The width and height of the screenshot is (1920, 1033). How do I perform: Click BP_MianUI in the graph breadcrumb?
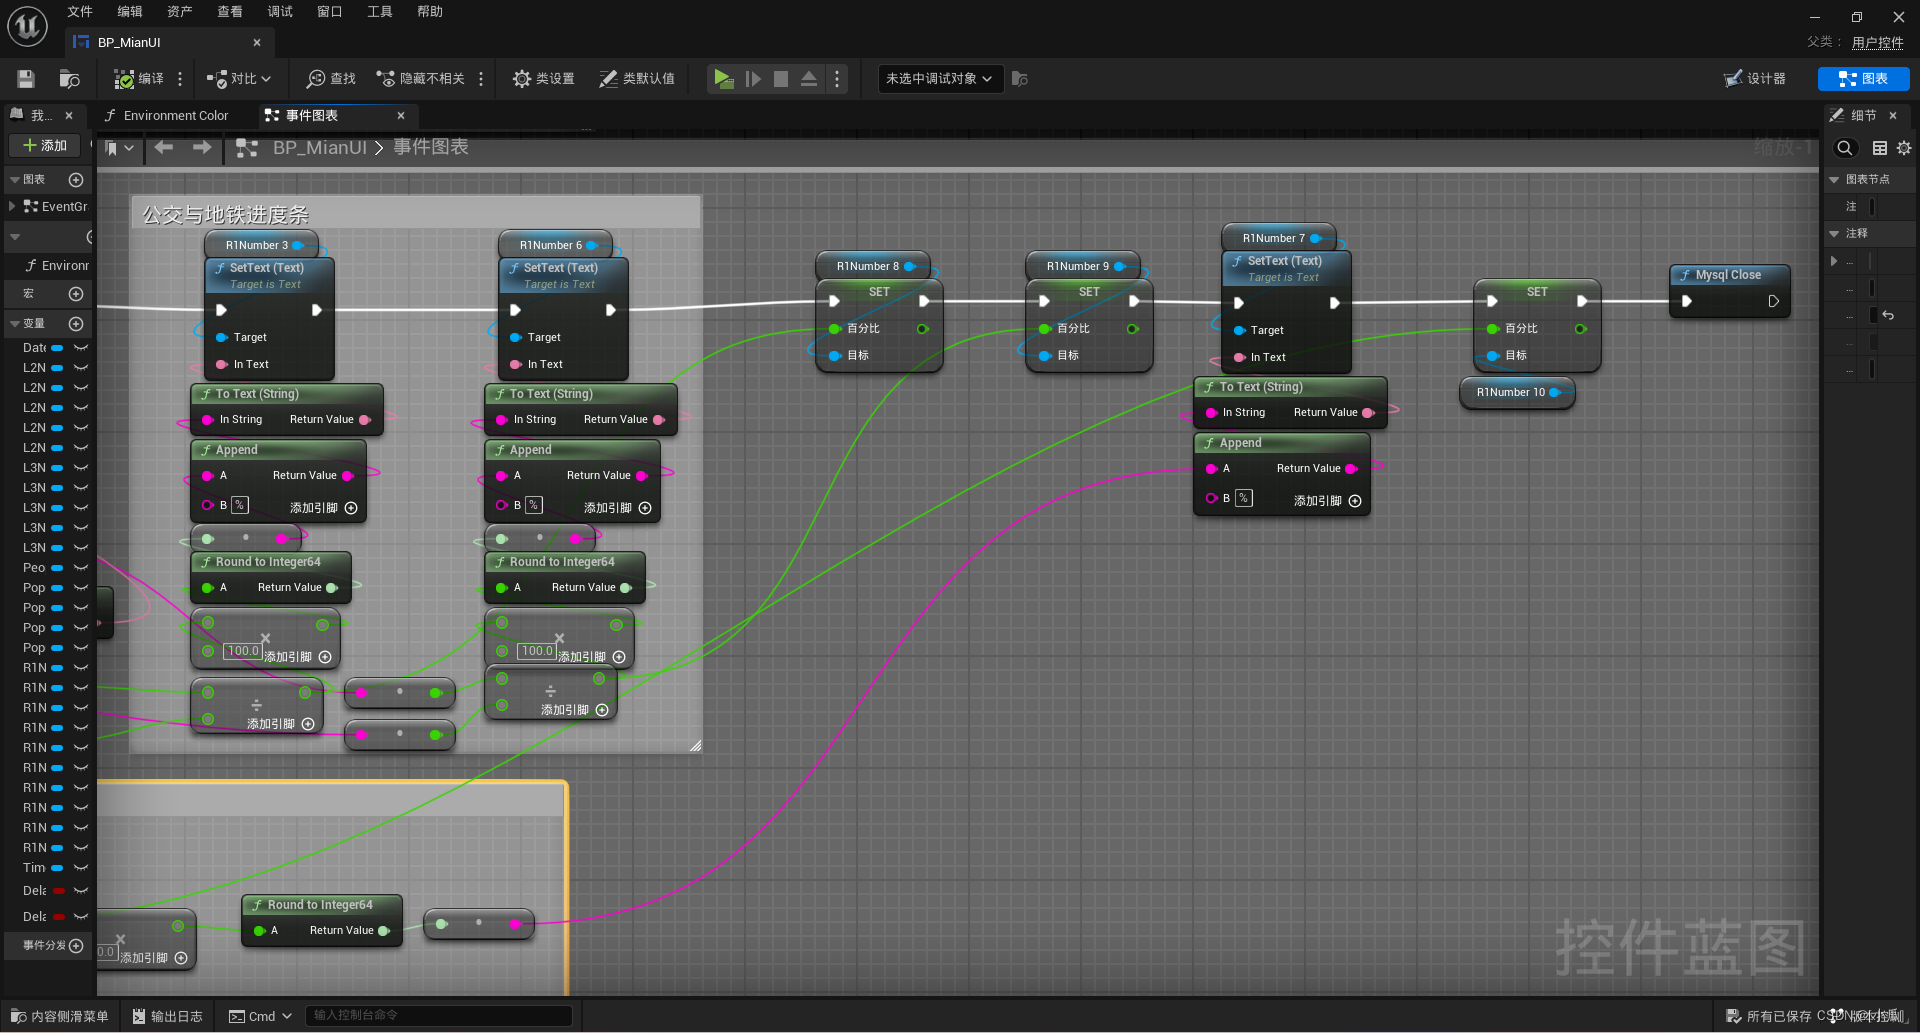tap(320, 148)
